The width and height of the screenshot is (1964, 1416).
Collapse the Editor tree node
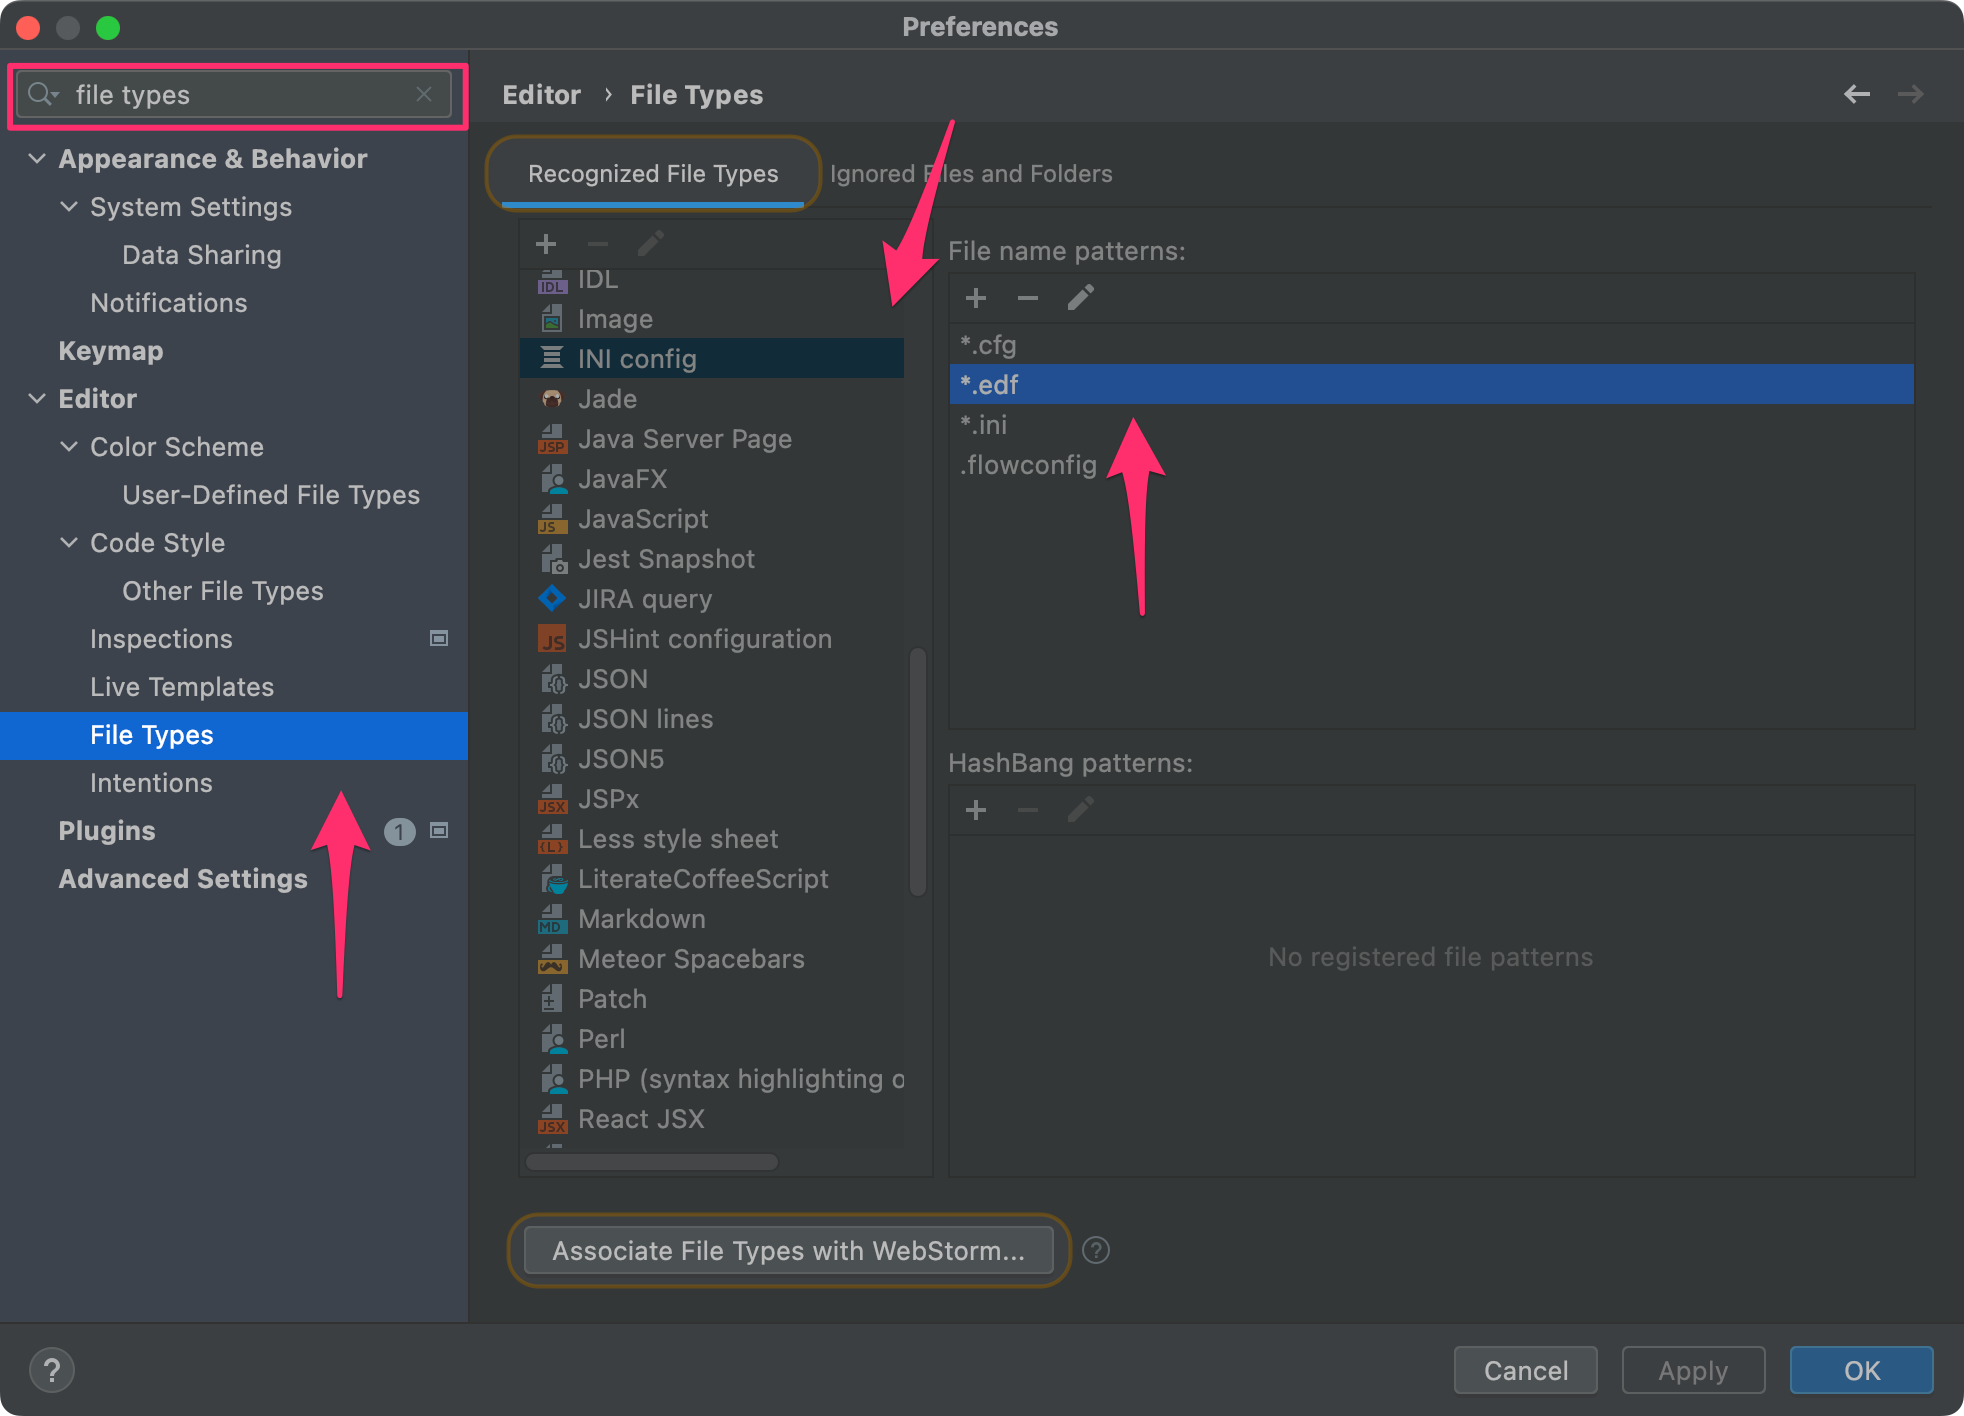click(37, 399)
